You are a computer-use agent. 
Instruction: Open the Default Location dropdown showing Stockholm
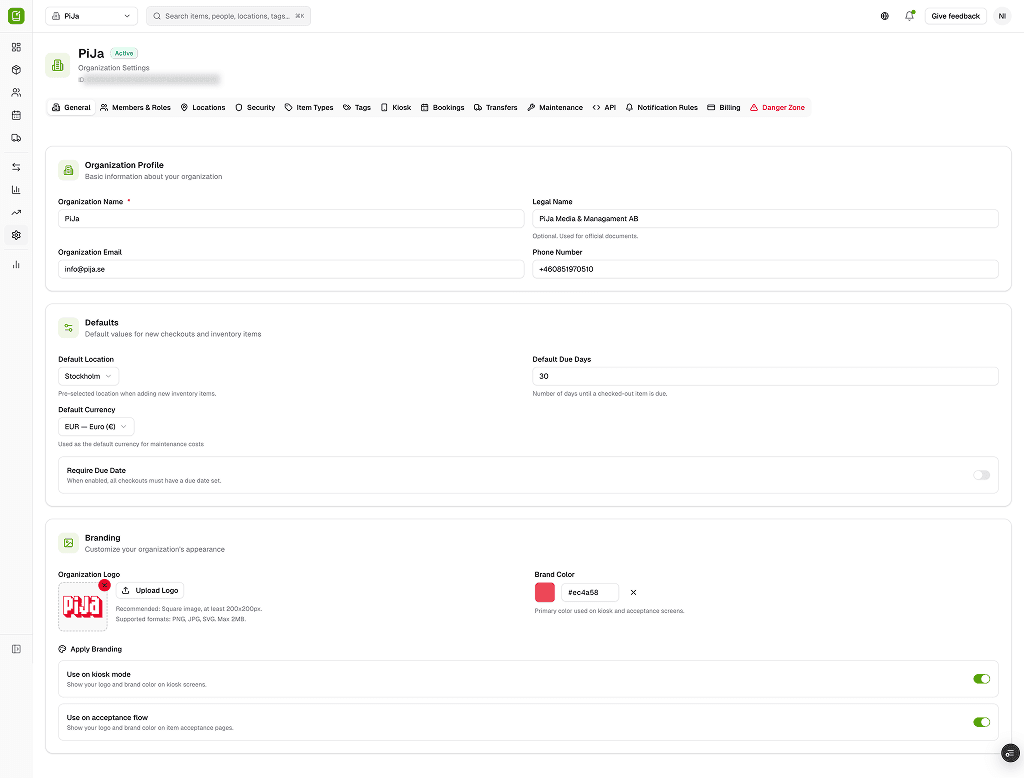[x=87, y=377]
